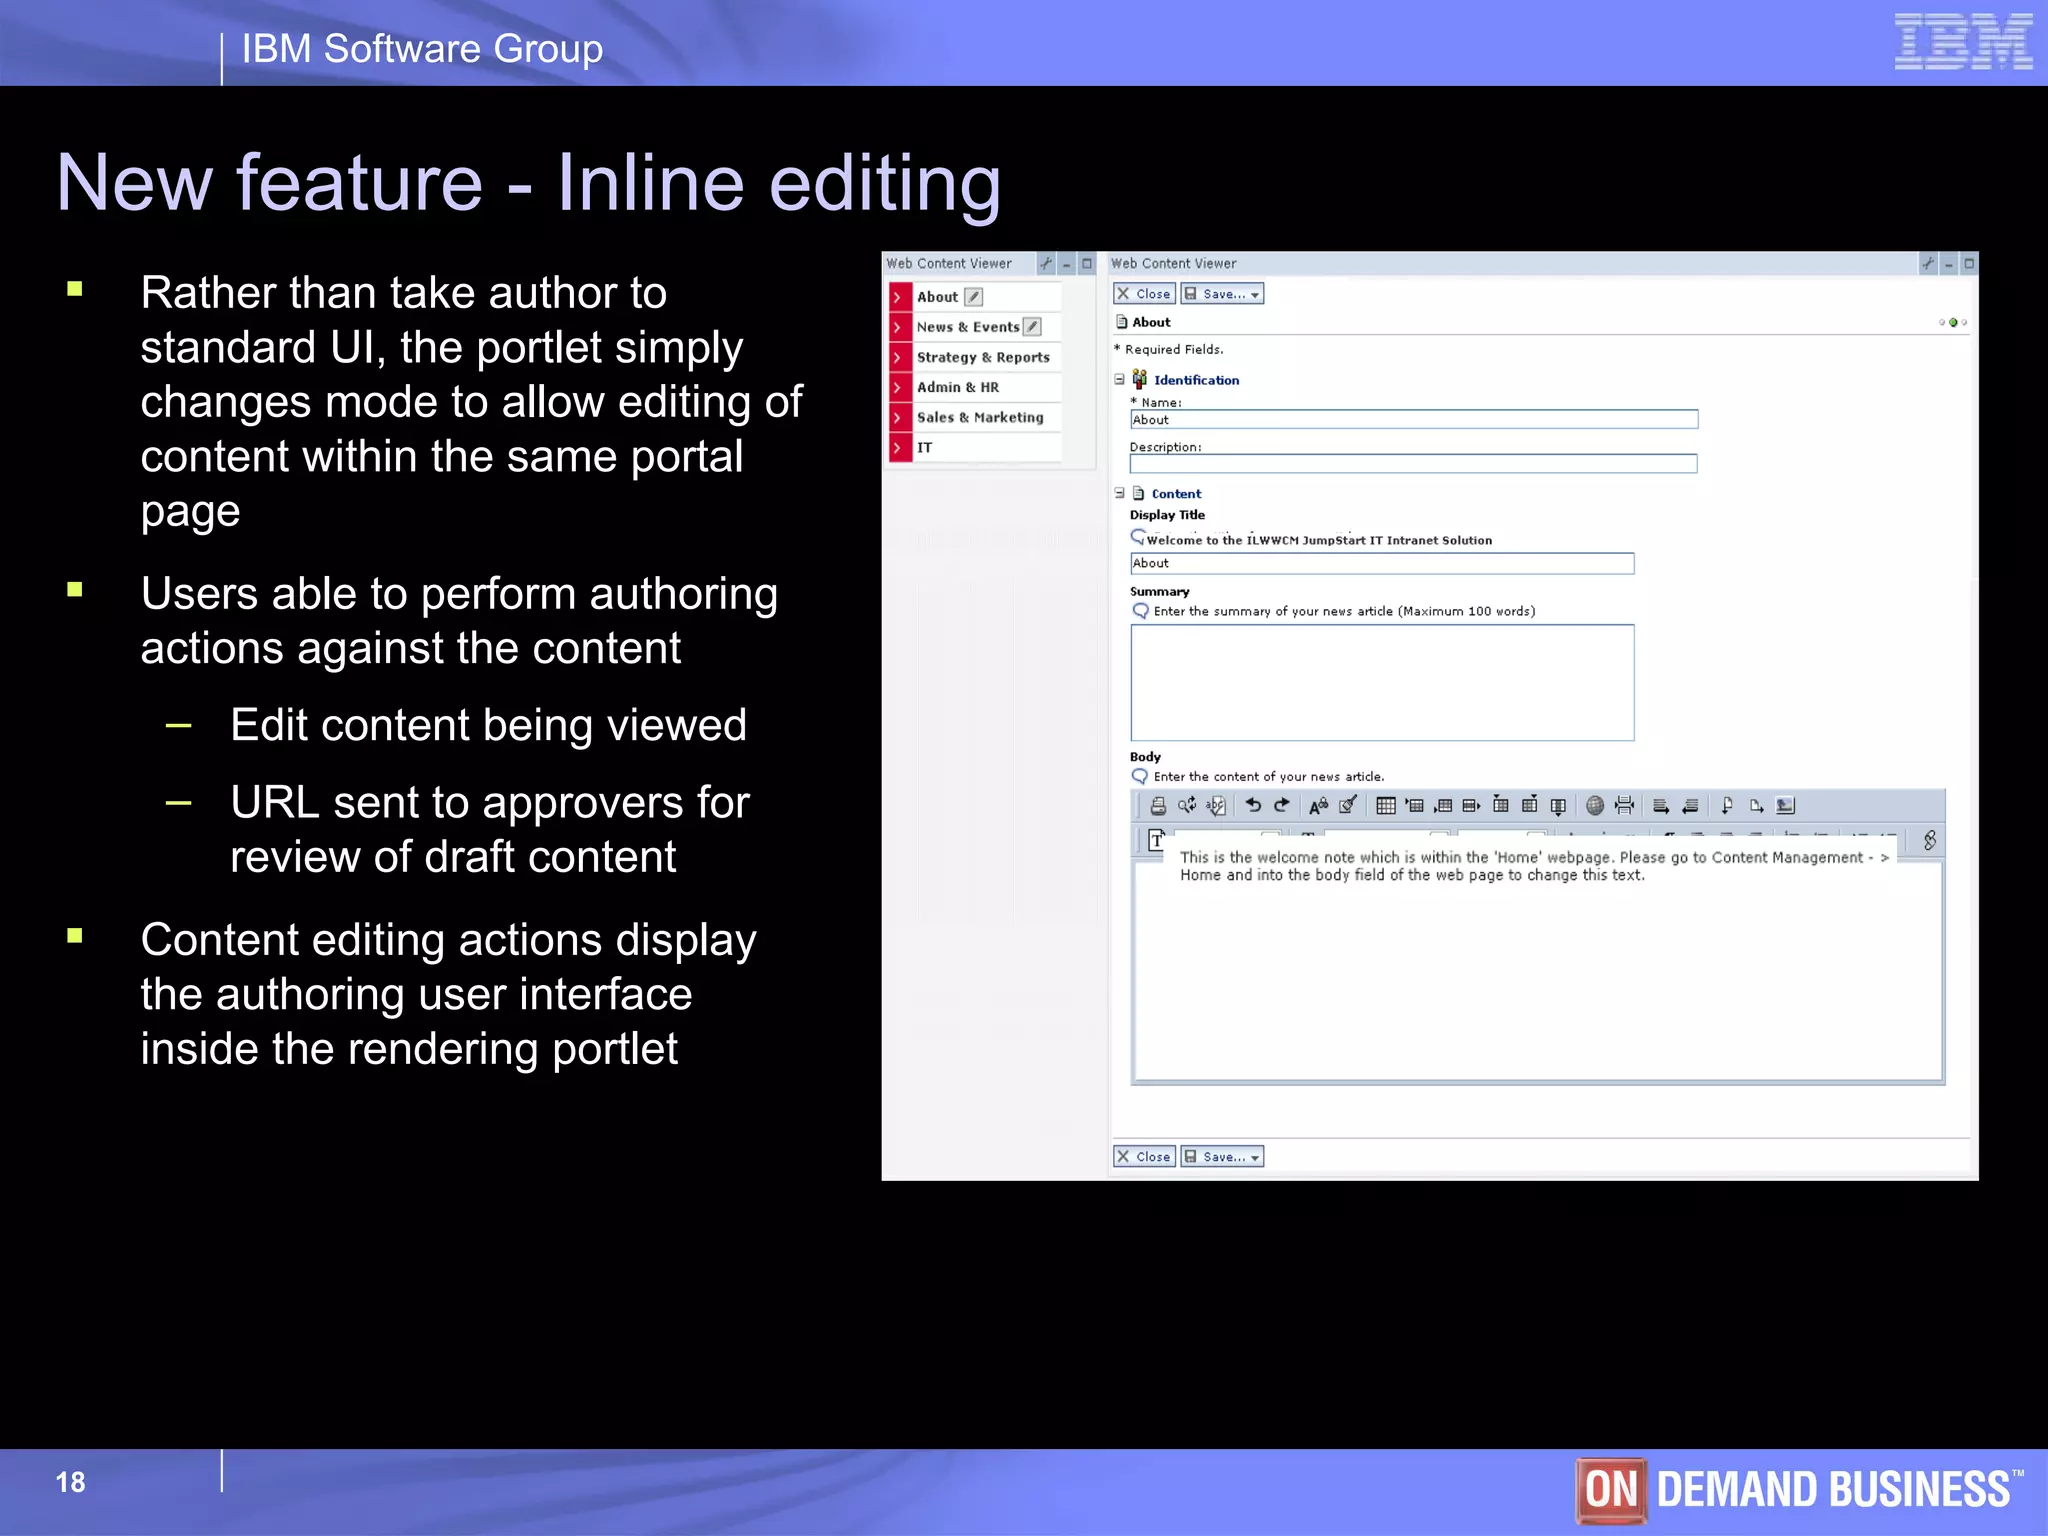Collapse the Identification section
The image size is (2048, 1536).
pos(1120,380)
